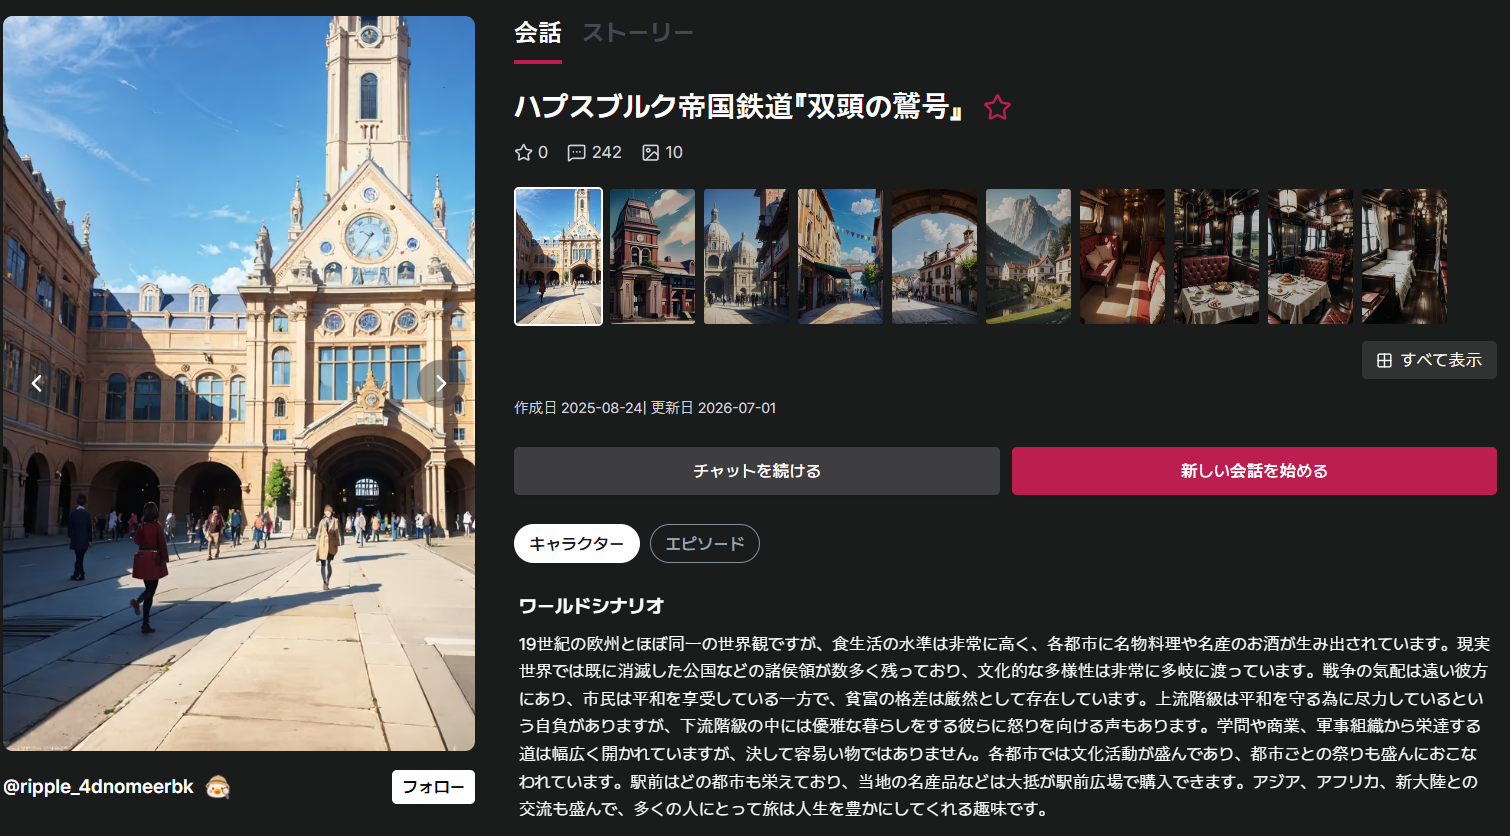The height and width of the screenshot is (836, 1510).
Task: Open @ripple_4dnomeerbk profile link
Action: (x=99, y=787)
